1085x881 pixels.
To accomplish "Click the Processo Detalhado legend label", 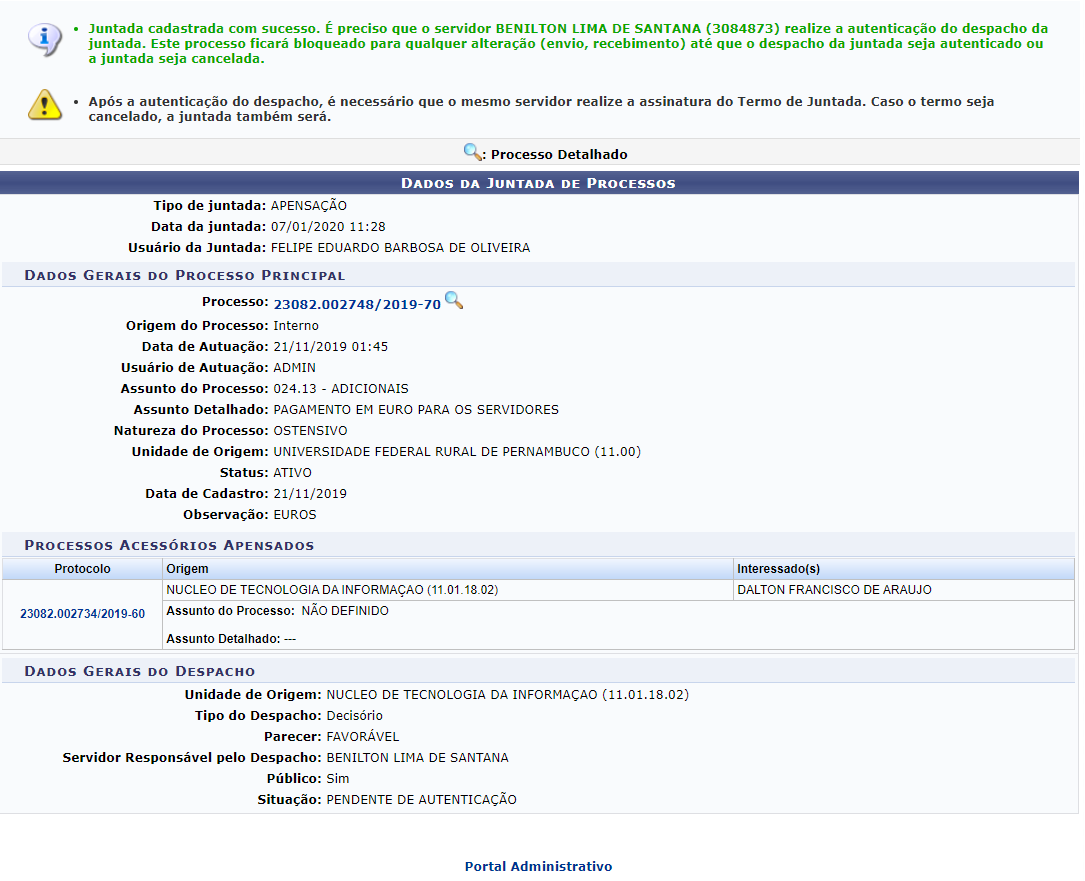I will point(559,154).
